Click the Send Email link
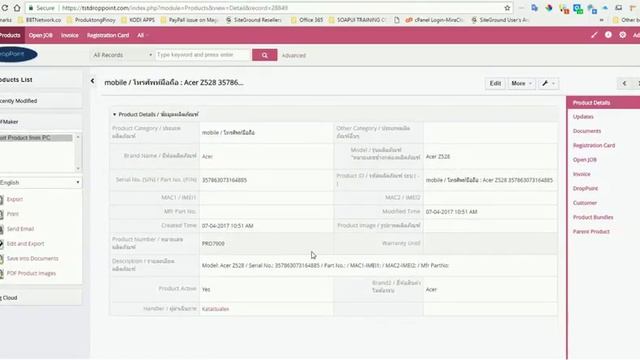 tap(20, 229)
